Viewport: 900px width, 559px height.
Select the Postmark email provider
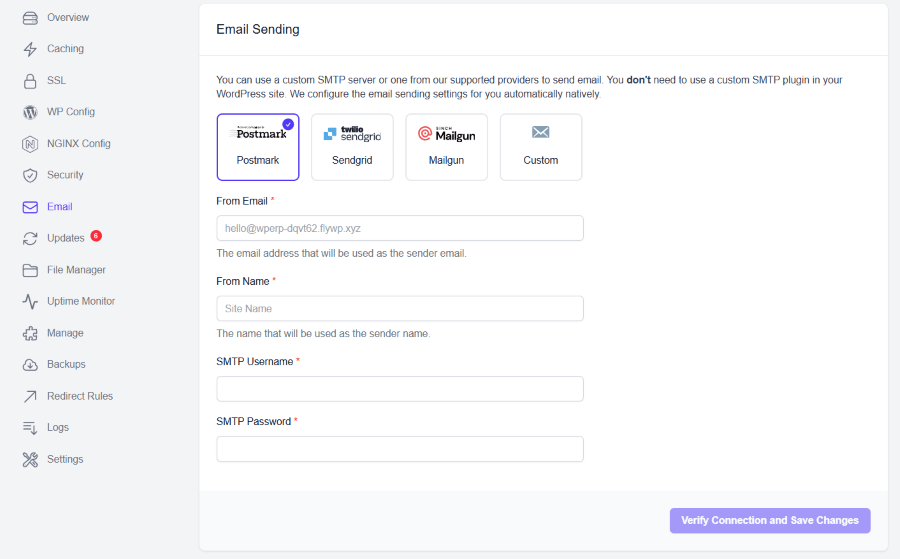[x=258, y=147]
